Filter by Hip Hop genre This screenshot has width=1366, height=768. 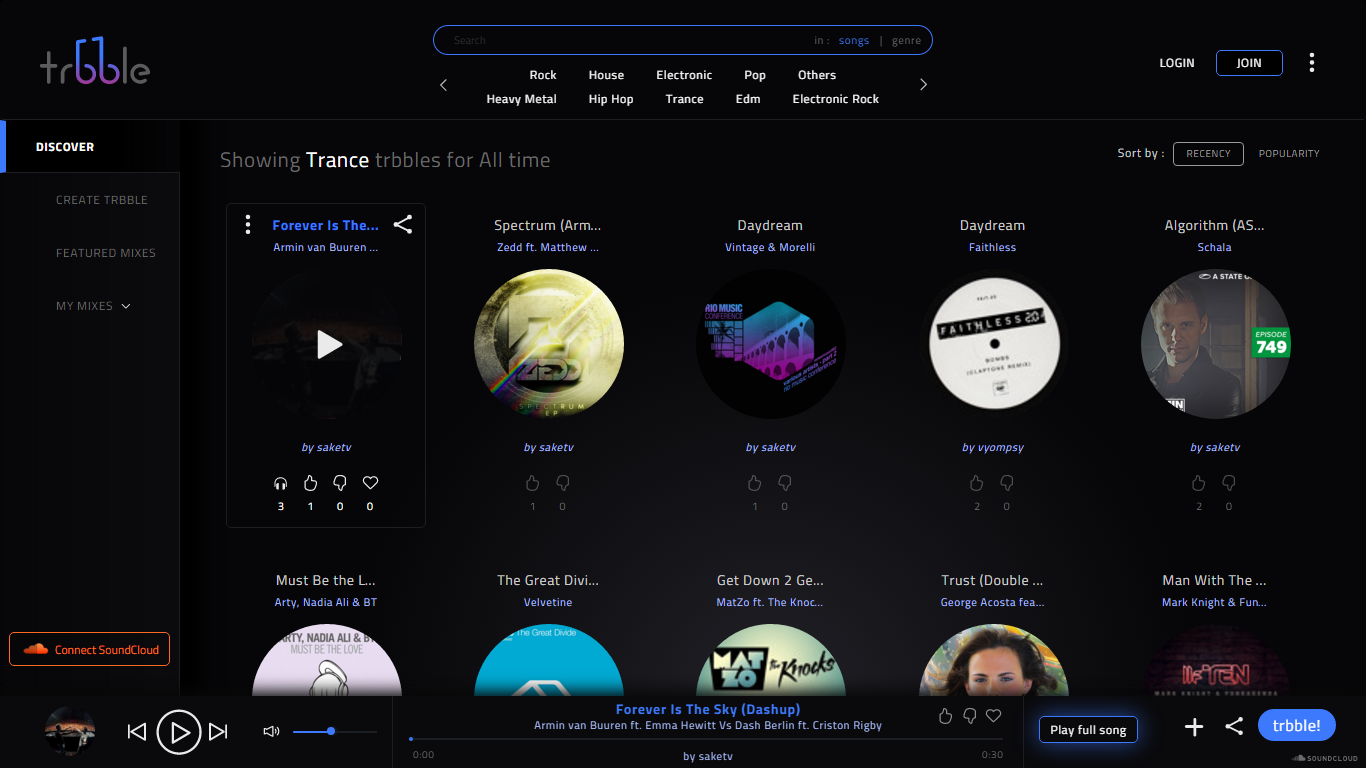tap(611, 99)
